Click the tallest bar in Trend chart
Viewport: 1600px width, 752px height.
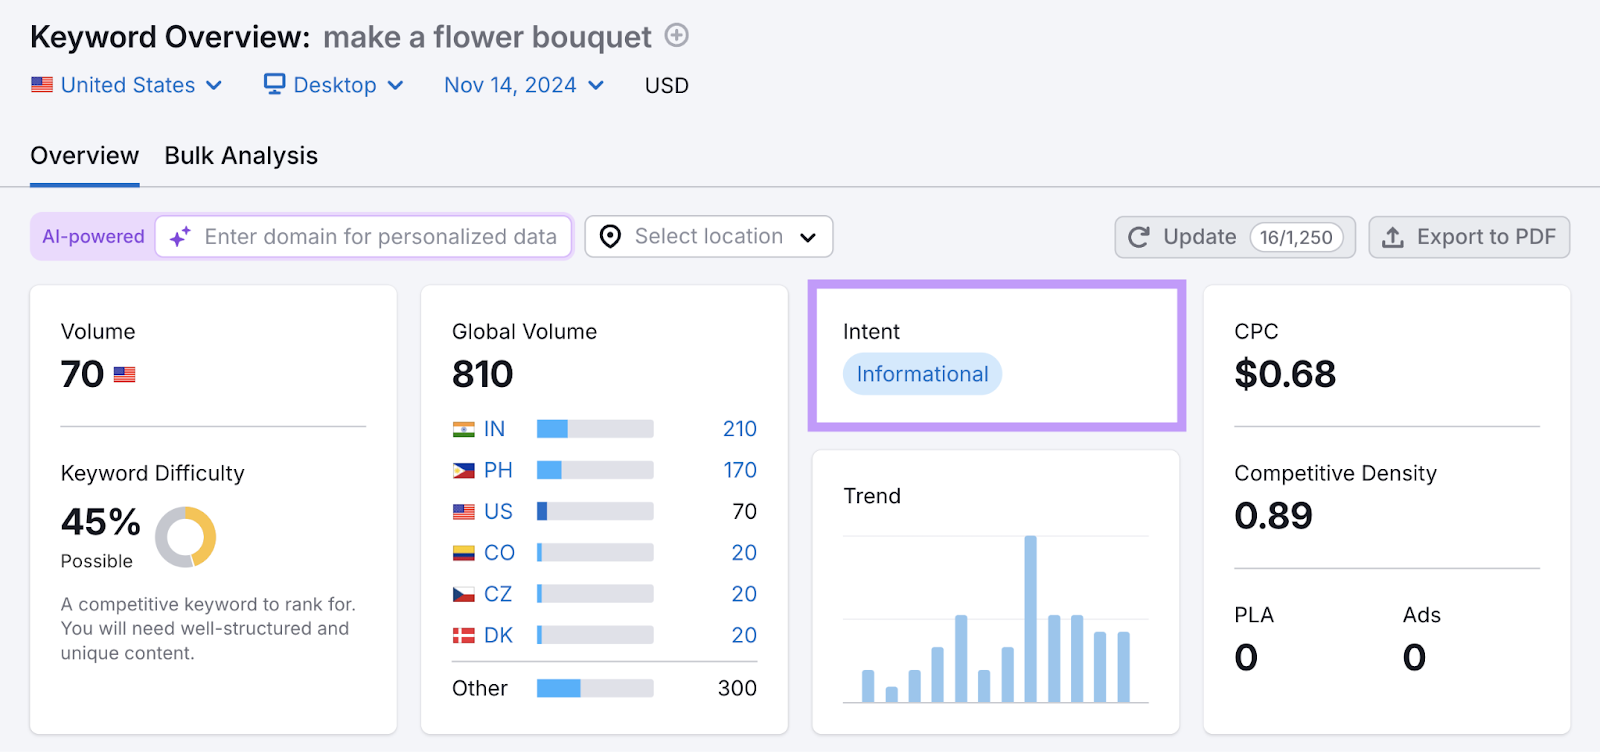click(1030, 618)
